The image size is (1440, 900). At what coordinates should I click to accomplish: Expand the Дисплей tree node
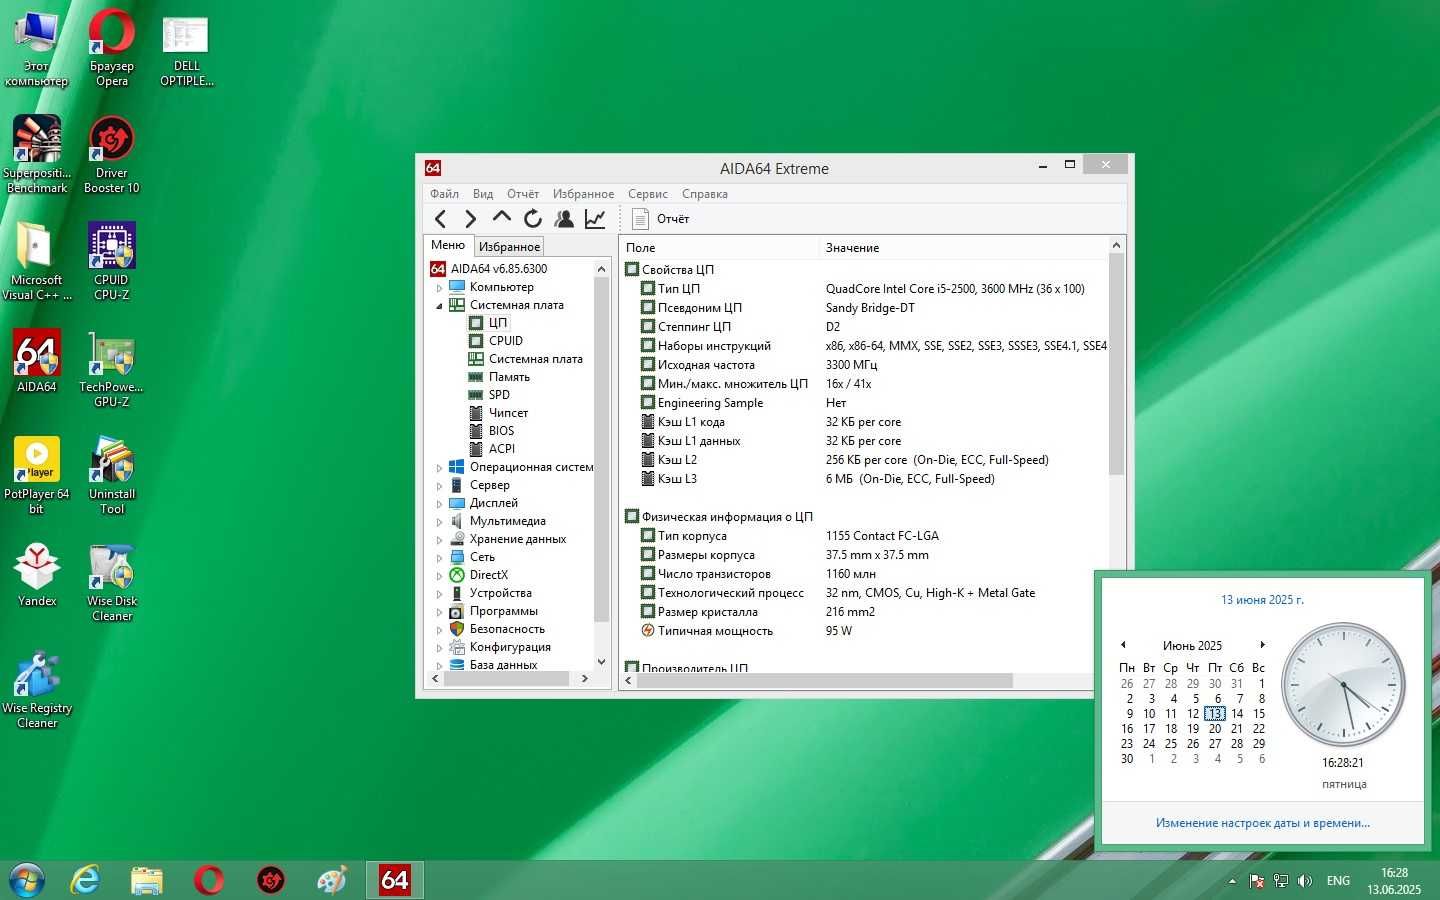[x=439, y=504]
